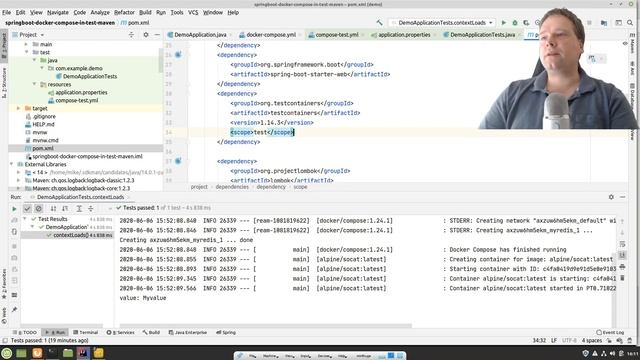Open the Linux Mint start menu
640x360 pixels.
(x=7, y=353)
